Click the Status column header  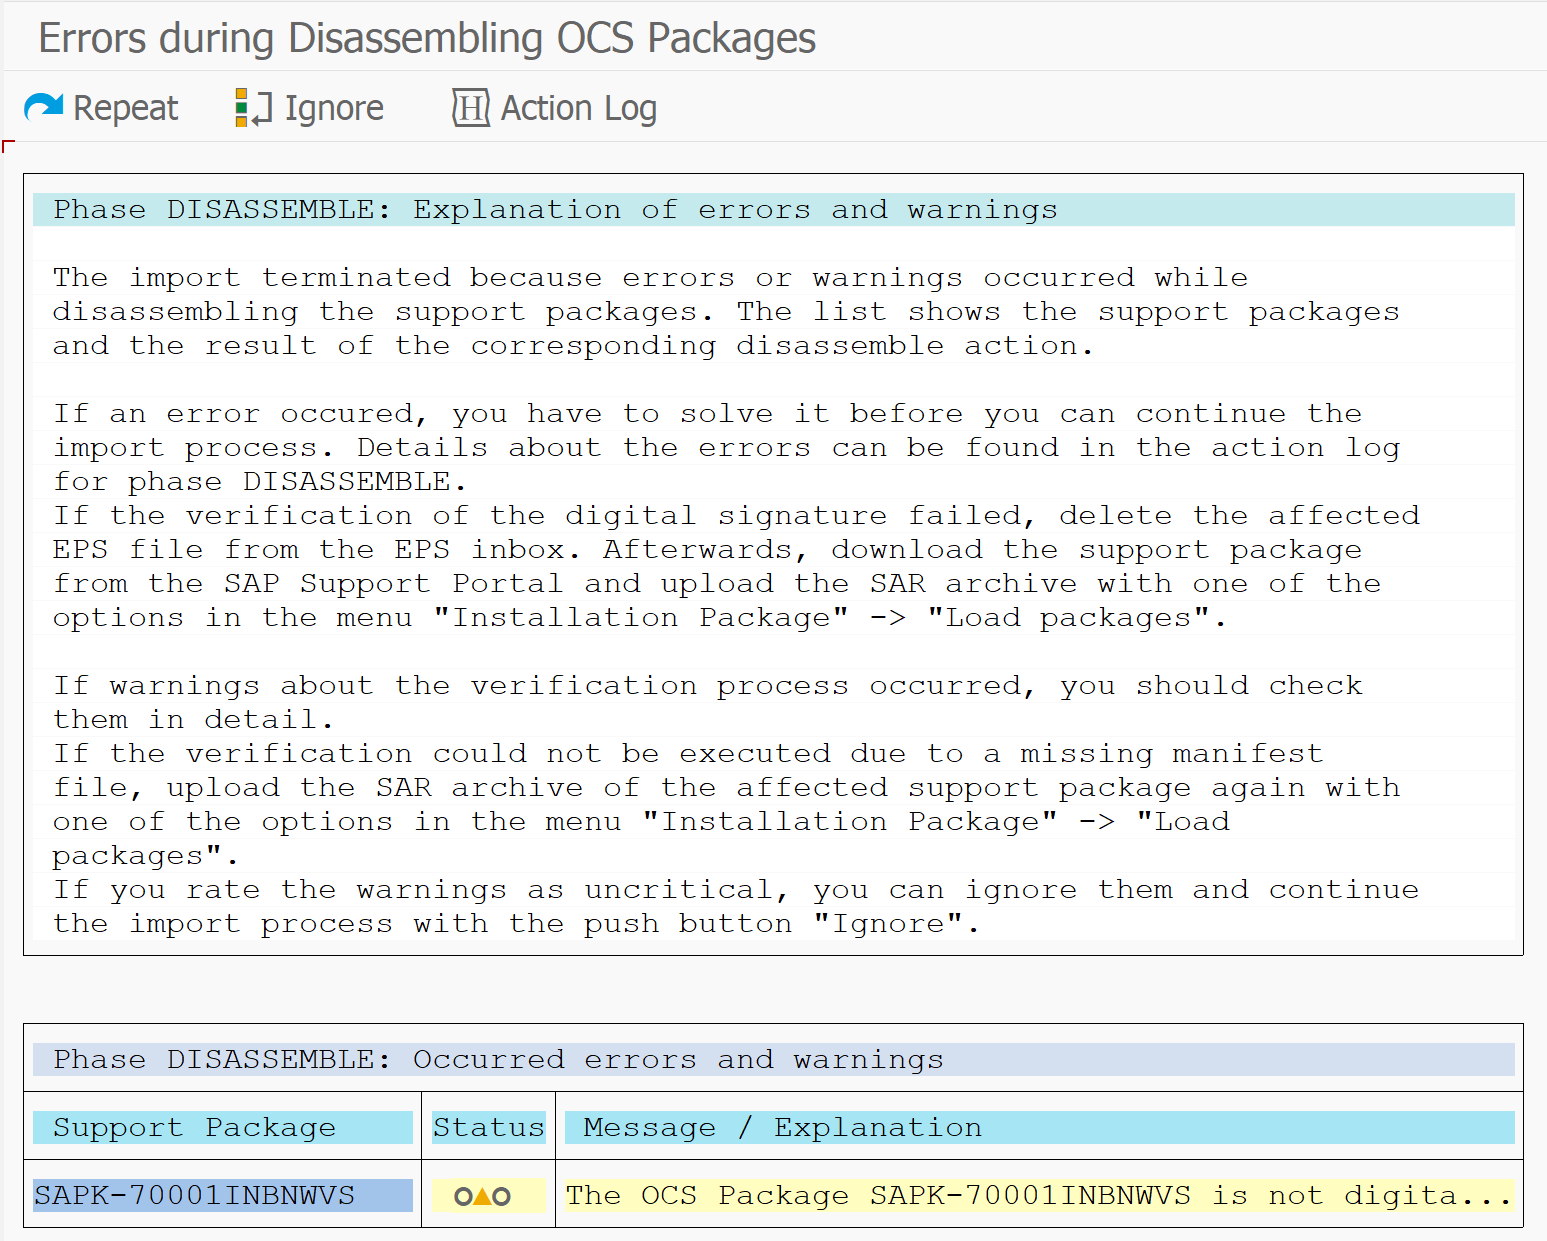pos(488,1128)
